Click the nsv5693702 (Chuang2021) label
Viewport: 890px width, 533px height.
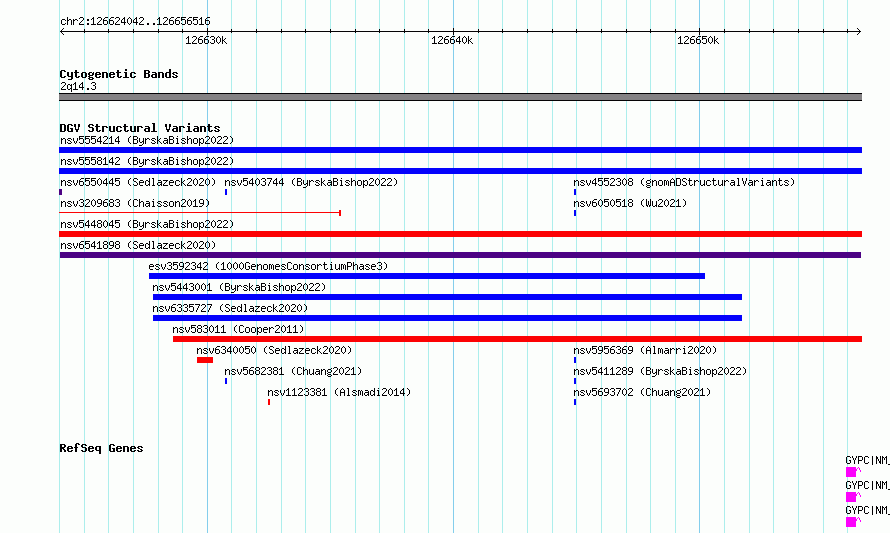[x=642, y=392]
